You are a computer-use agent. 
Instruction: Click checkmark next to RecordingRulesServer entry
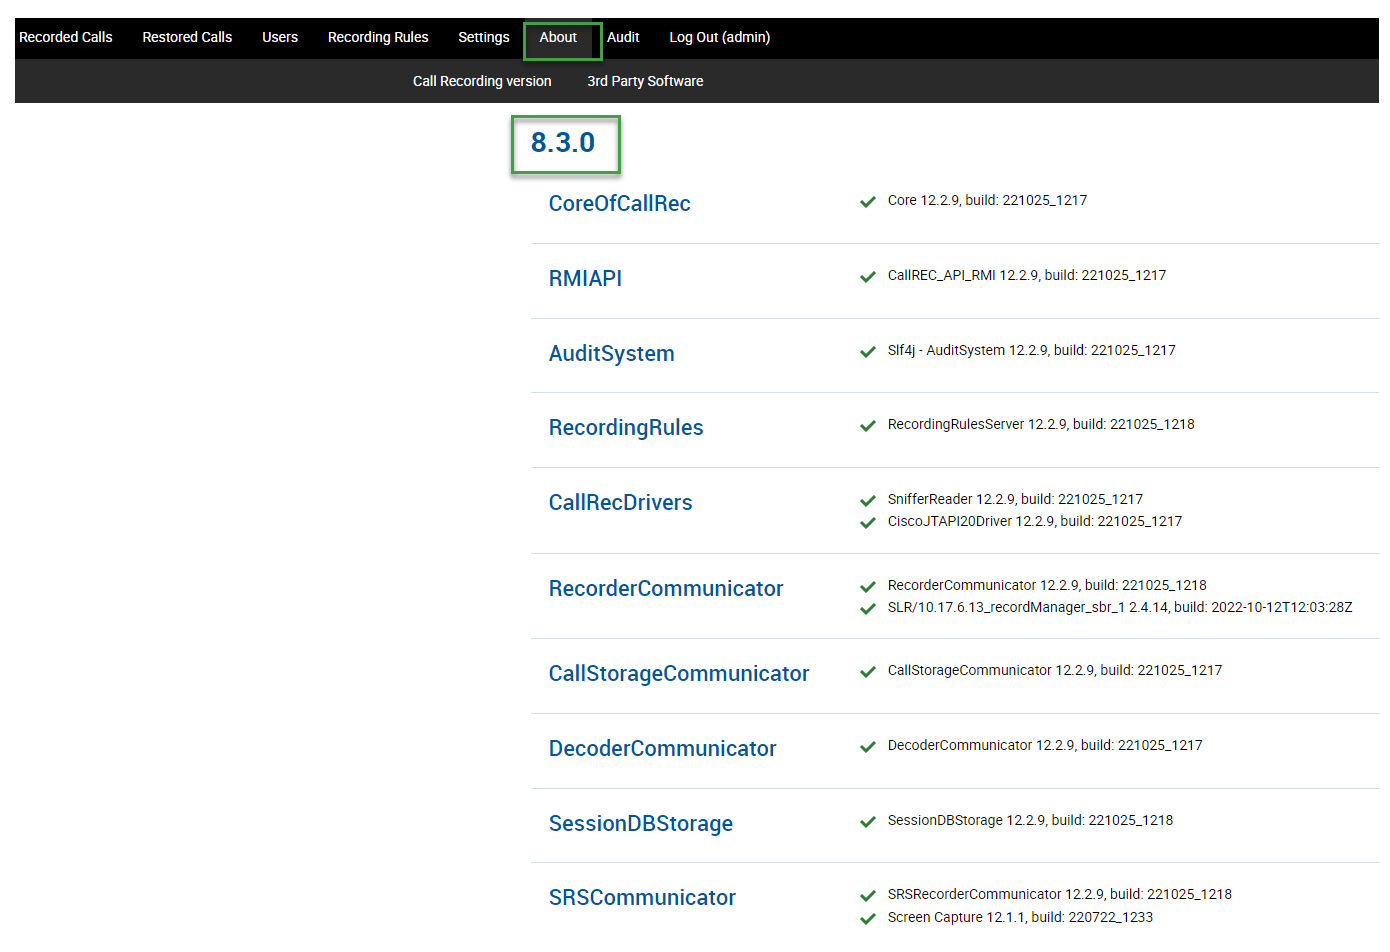pyautogui.click(x=868, y=426)
